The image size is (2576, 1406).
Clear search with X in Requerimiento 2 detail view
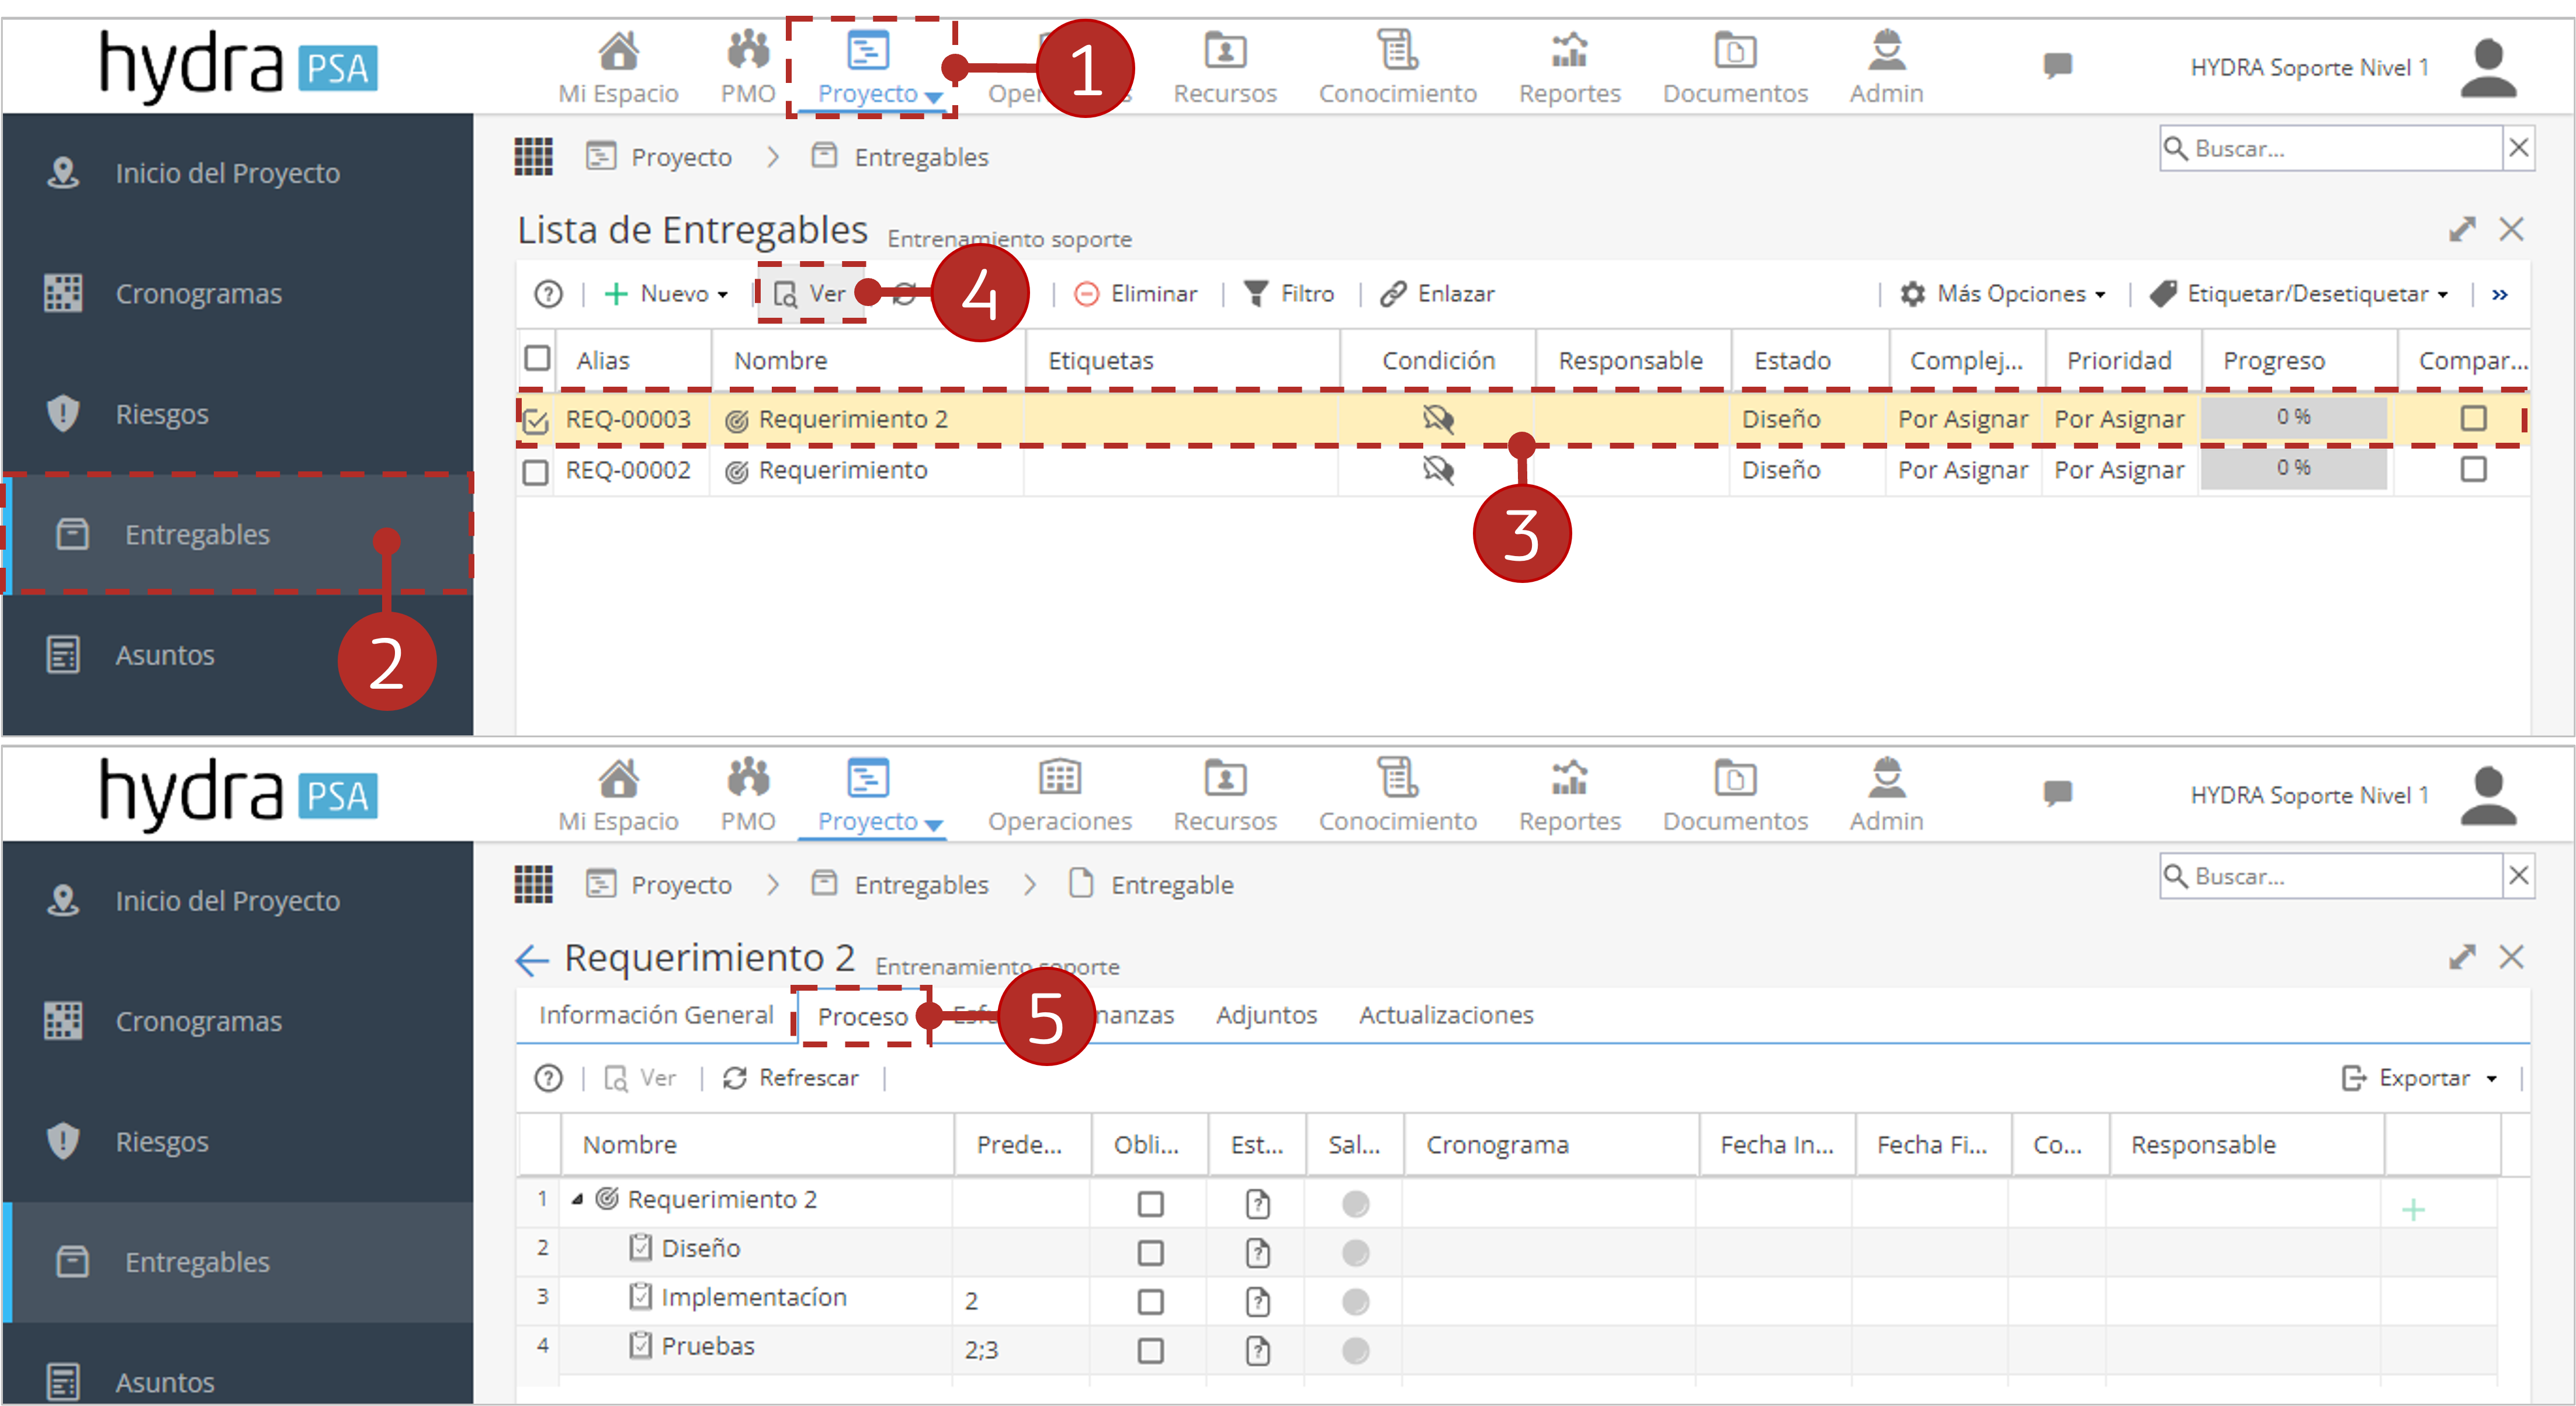[2518, 876]
